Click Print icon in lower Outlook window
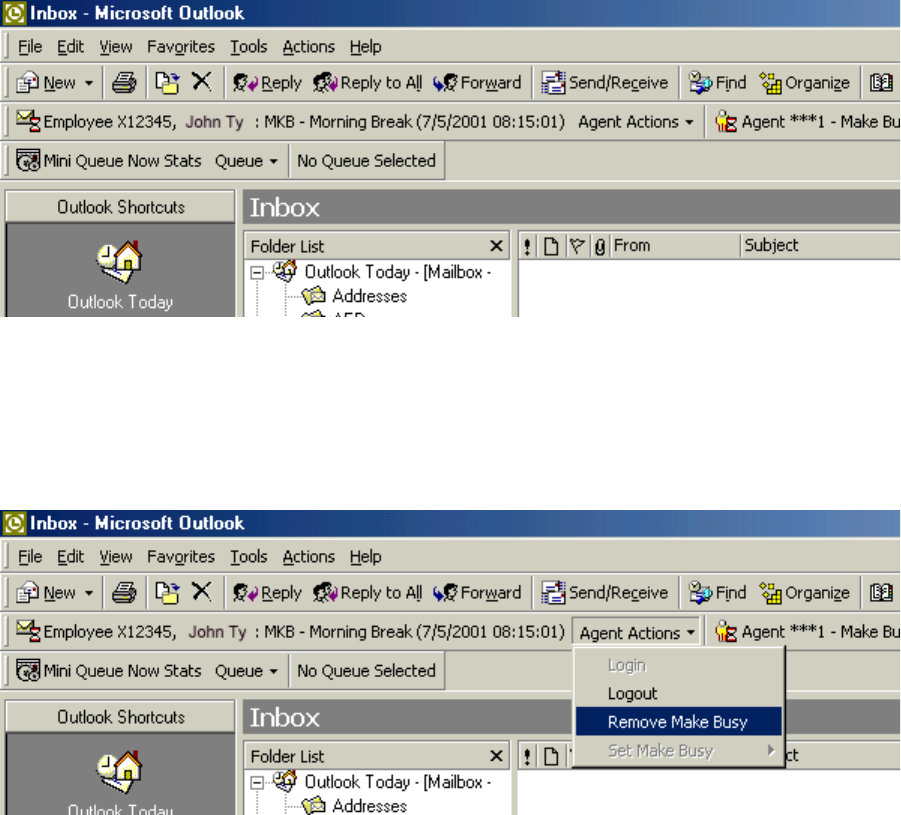The image size is (901, 815). [124, 593]
